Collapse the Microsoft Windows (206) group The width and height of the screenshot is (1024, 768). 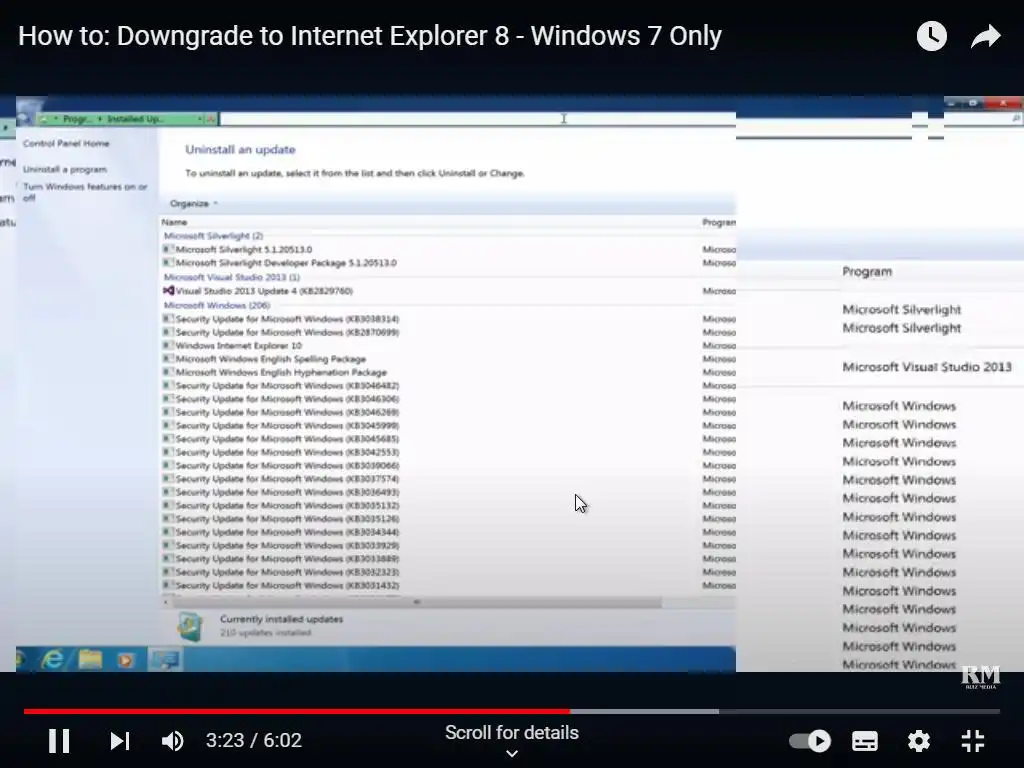pyautogui.click(x=217, y=305)
